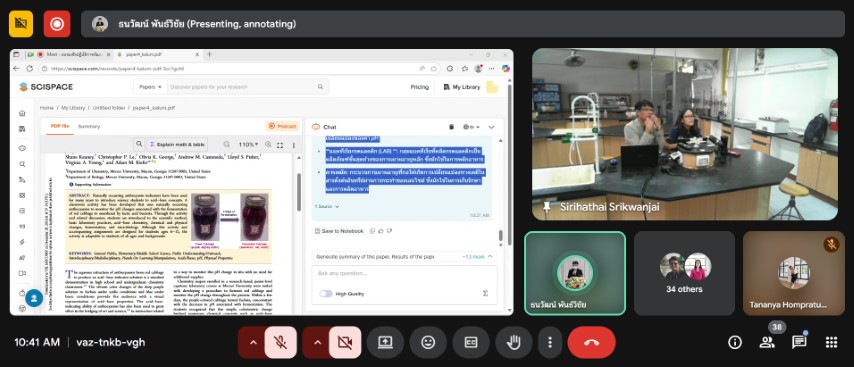Image resolution: width=854 pixels, height=367 pixels.
Task: Expand camera video settings arrow
Action: click(318, 342)
